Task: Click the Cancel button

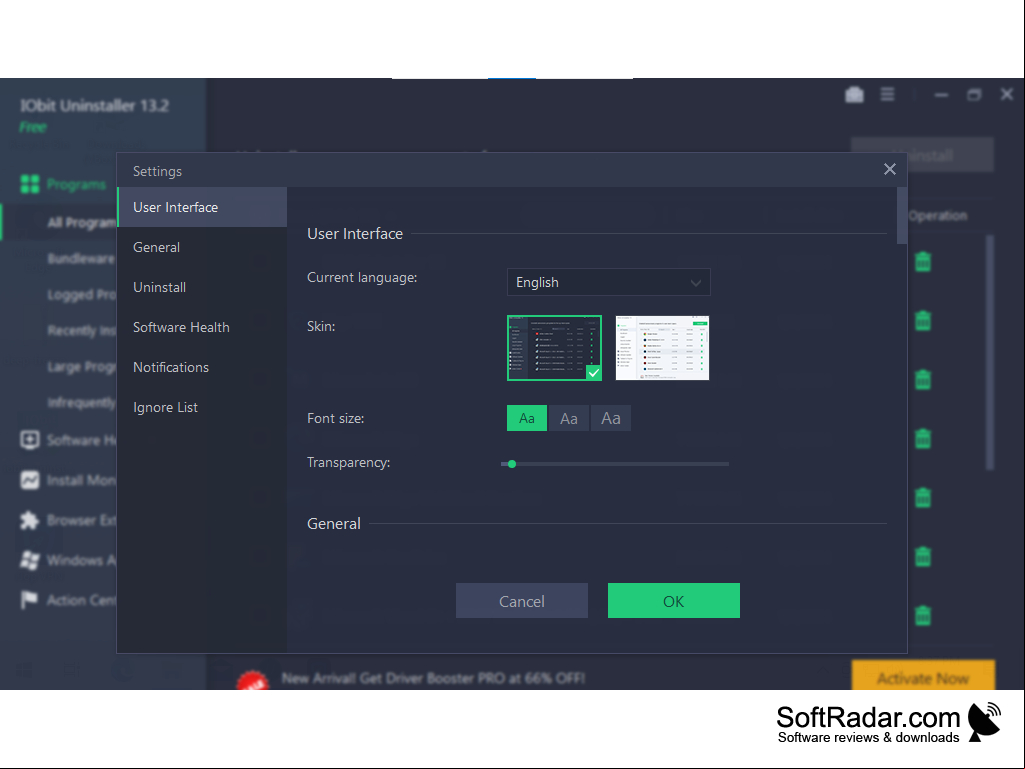Action: 522,601
